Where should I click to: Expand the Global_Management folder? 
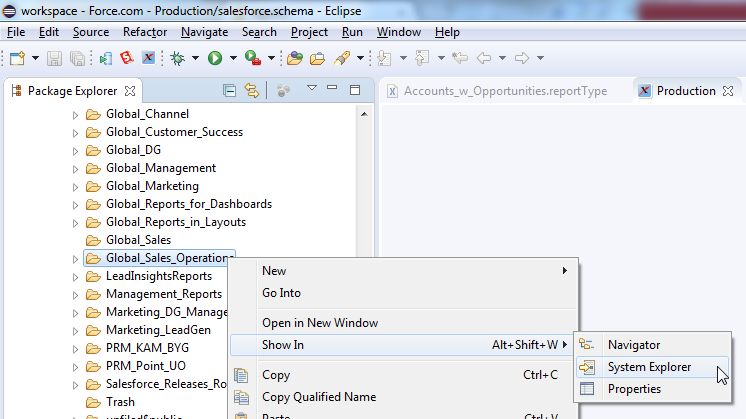[x=75, y=169]
